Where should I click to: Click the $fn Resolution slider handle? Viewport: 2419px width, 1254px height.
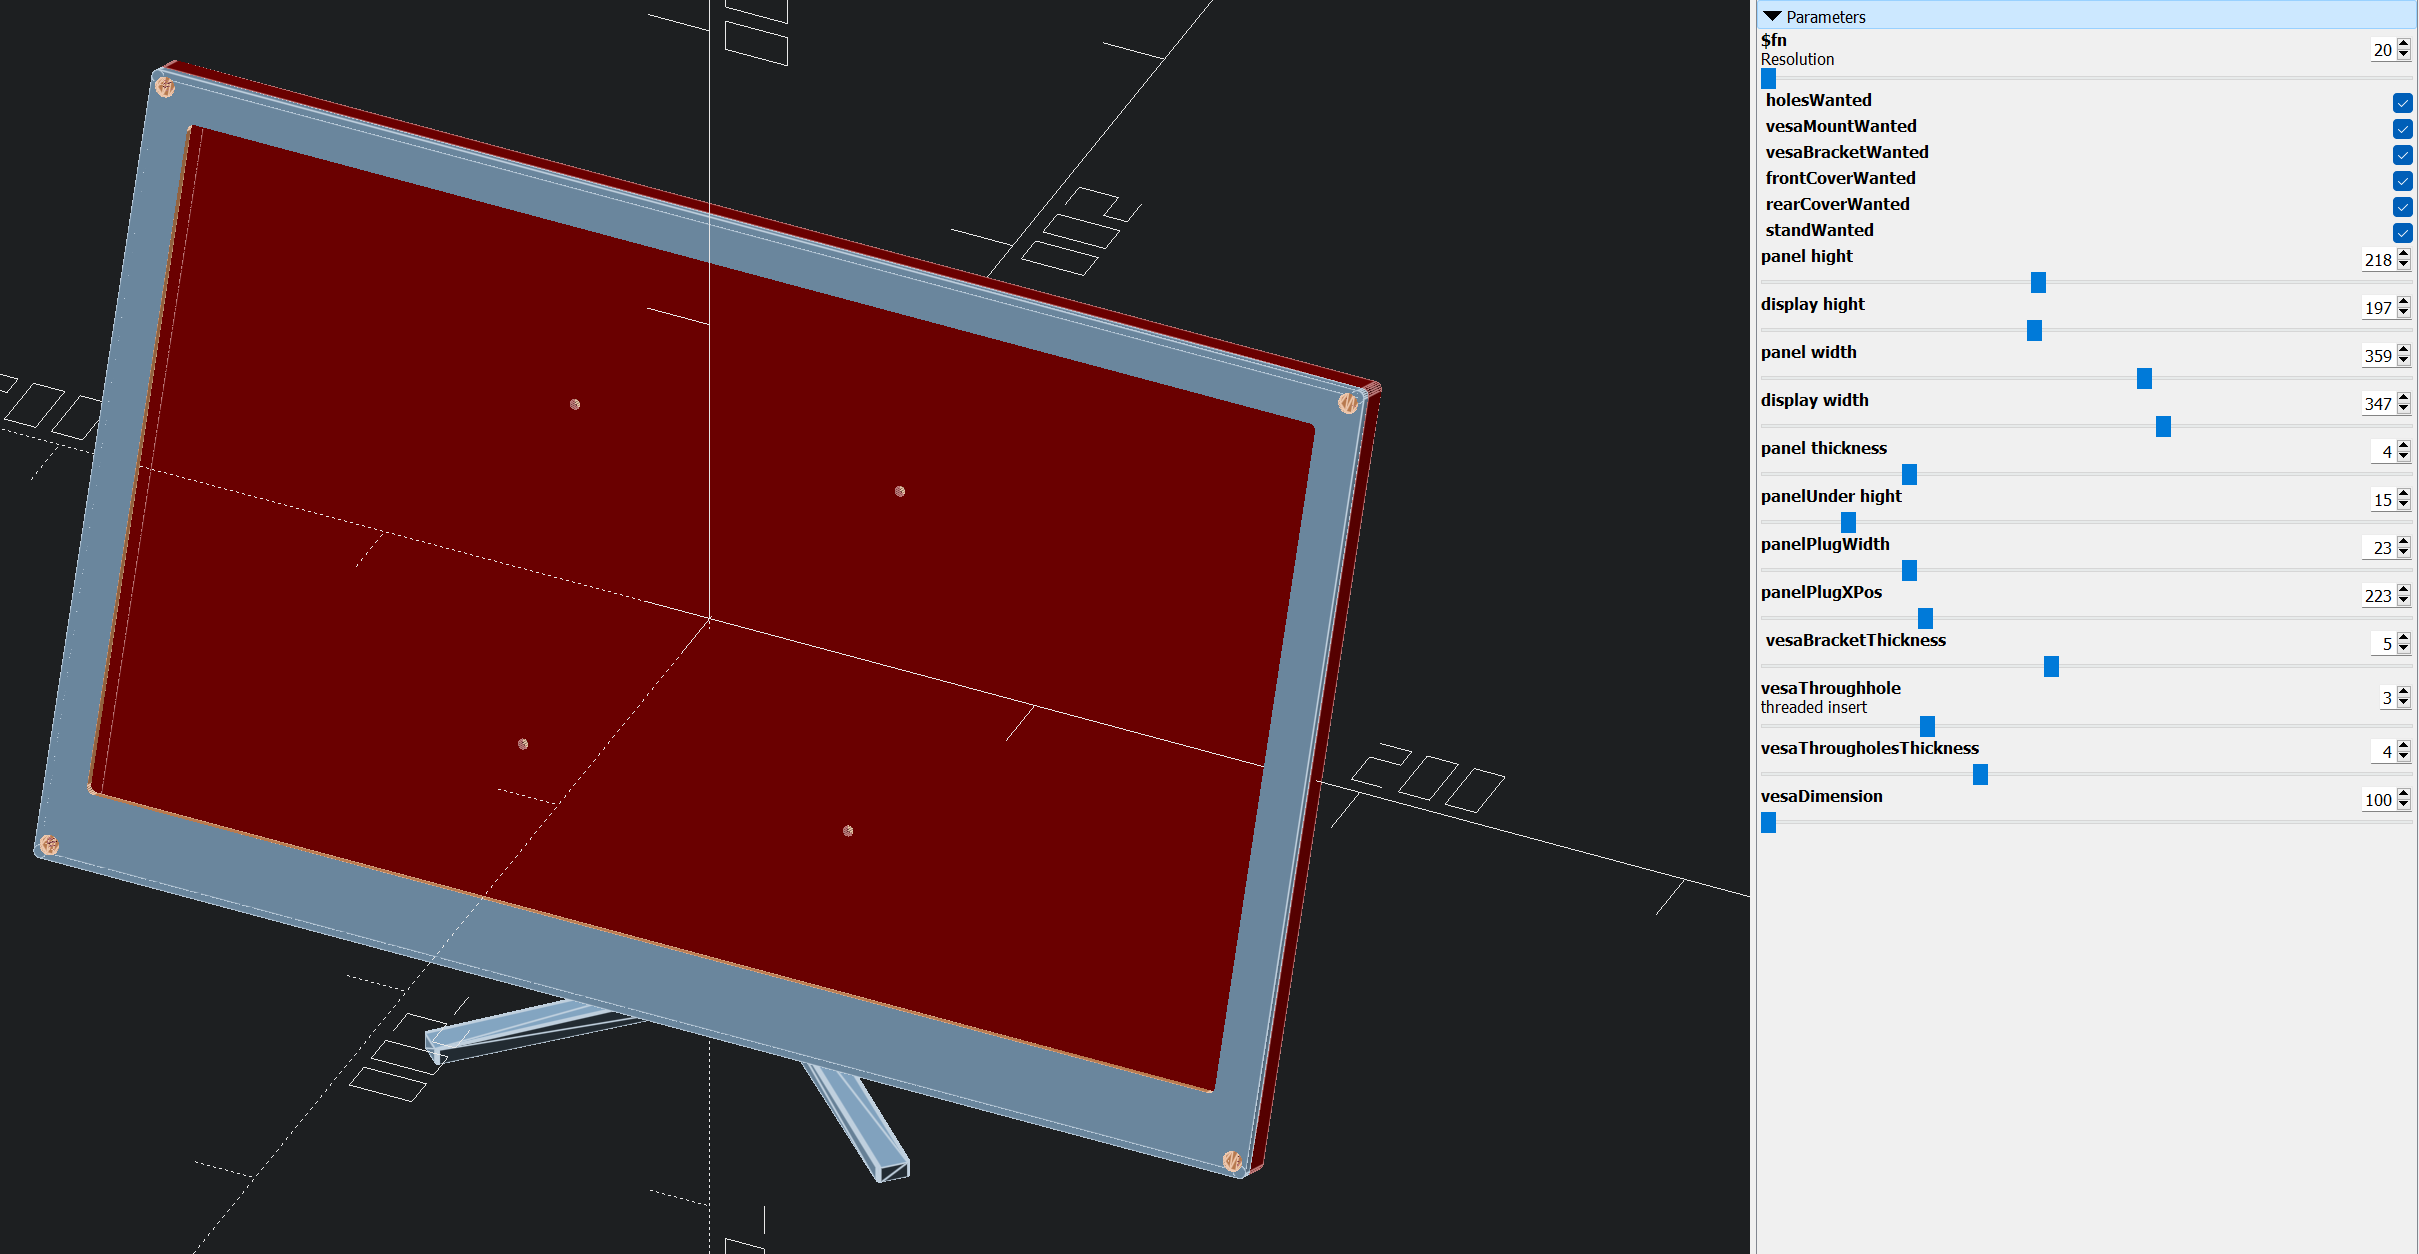click(1768, 79)
